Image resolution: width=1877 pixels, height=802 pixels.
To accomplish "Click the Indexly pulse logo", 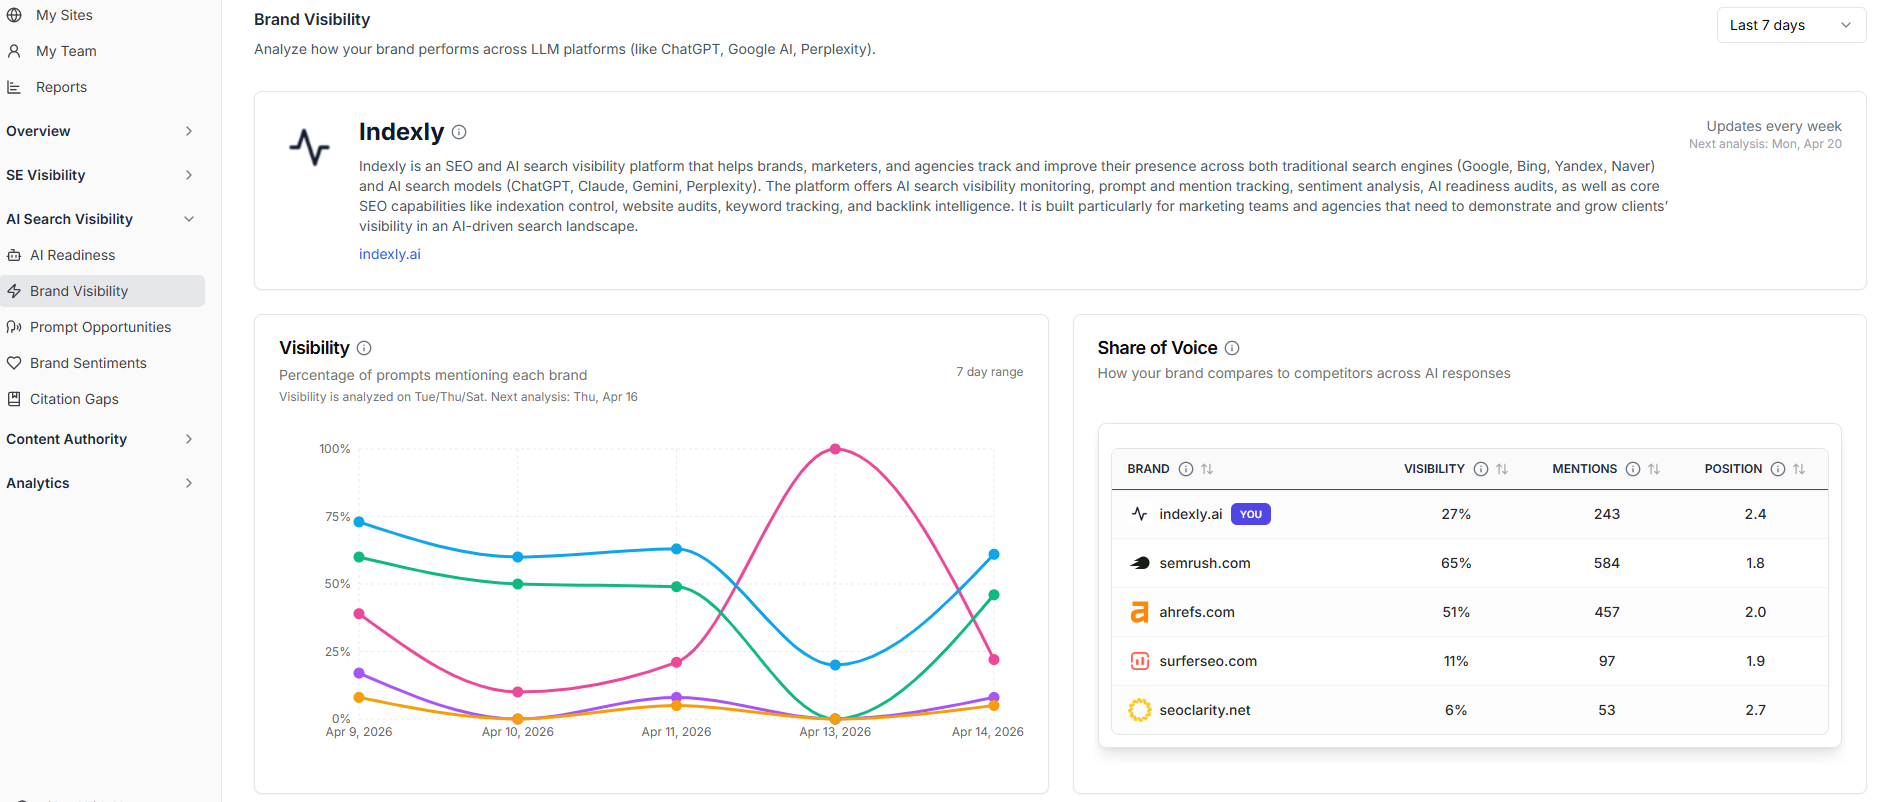I will [x=309, y=147].
